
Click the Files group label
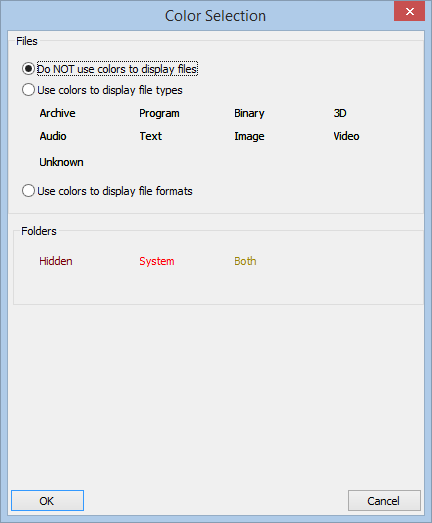27,41
